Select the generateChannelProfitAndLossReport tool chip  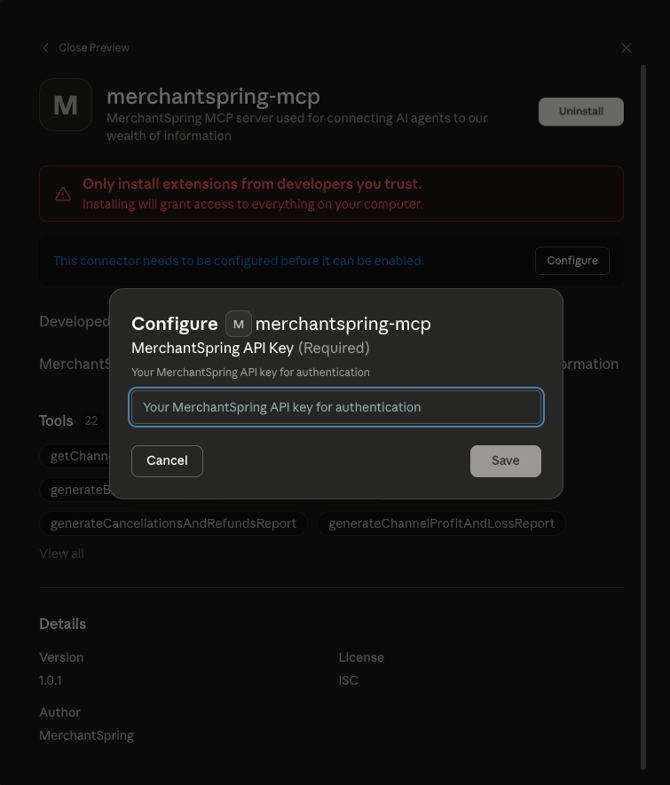(x=441, y=523)
